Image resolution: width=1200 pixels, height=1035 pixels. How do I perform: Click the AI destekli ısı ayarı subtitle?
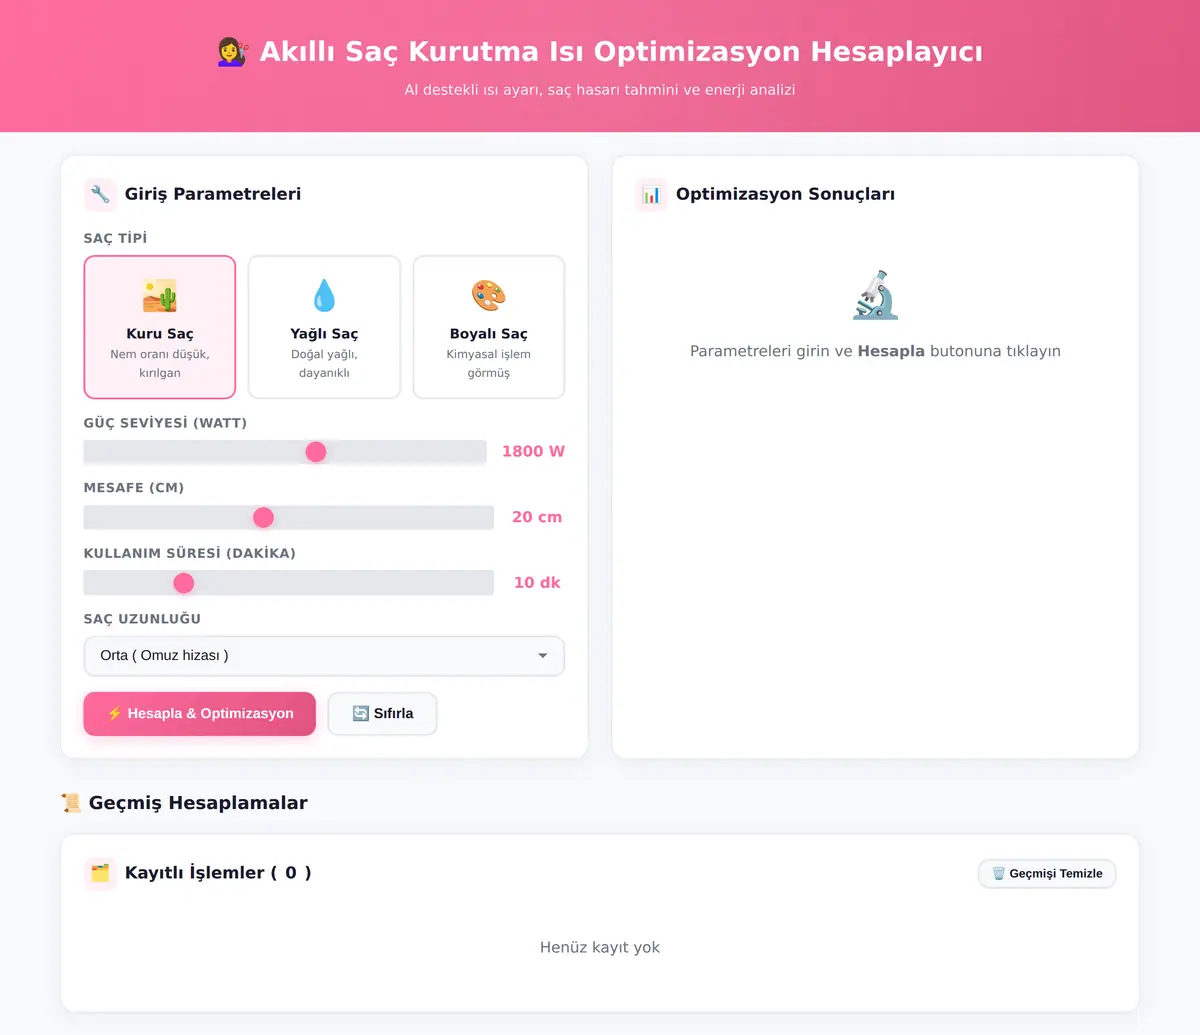click(x=600, y=90)
